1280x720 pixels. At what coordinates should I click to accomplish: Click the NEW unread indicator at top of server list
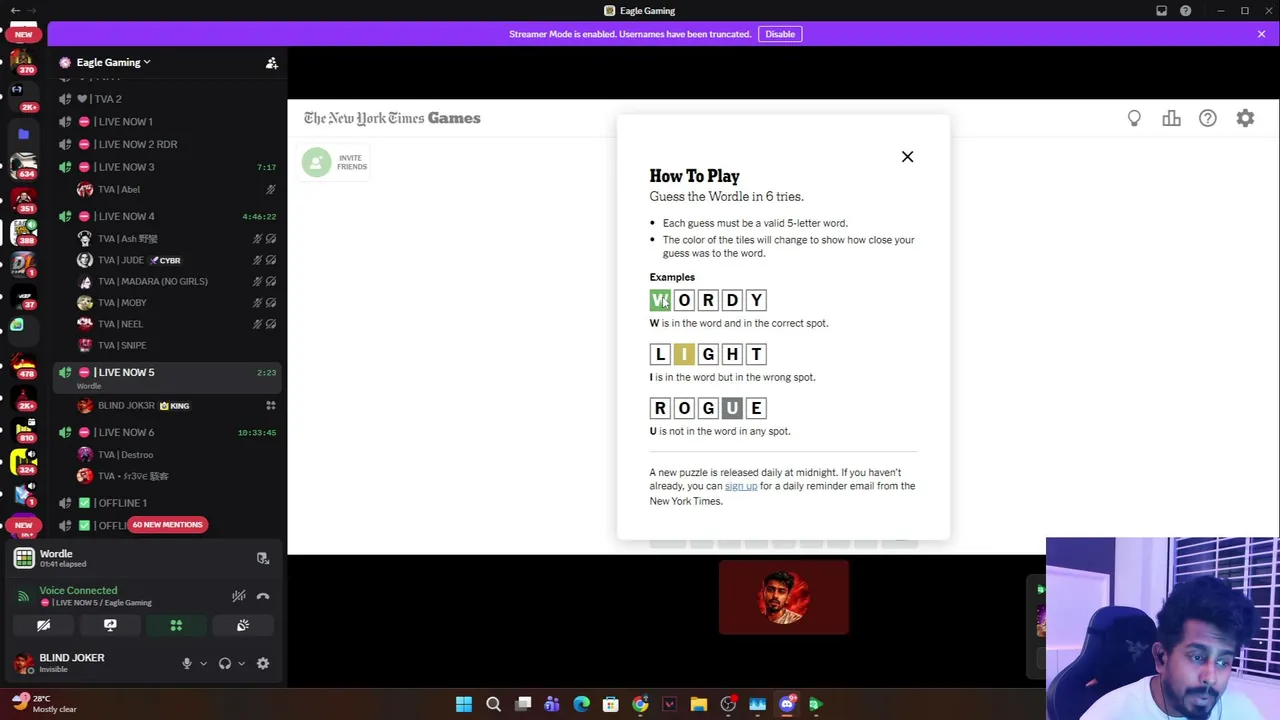point(24,34)
